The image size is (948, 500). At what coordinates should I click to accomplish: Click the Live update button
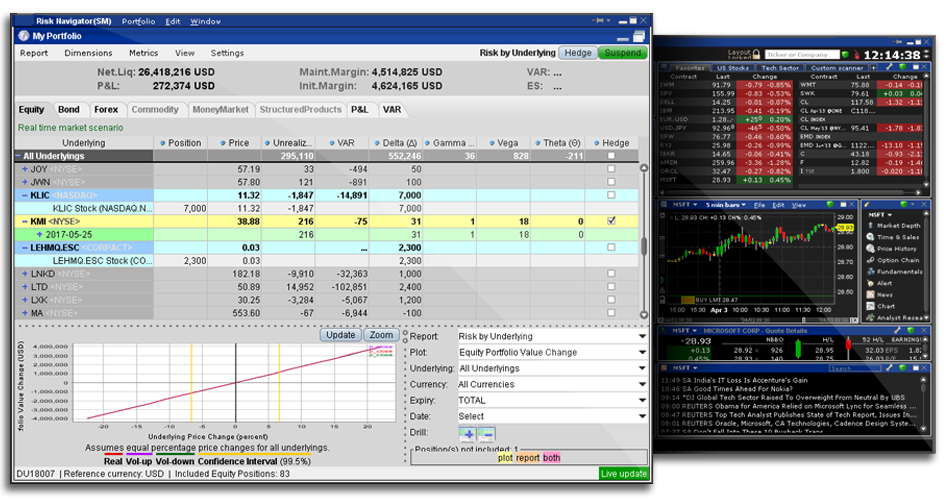(623, 474)
